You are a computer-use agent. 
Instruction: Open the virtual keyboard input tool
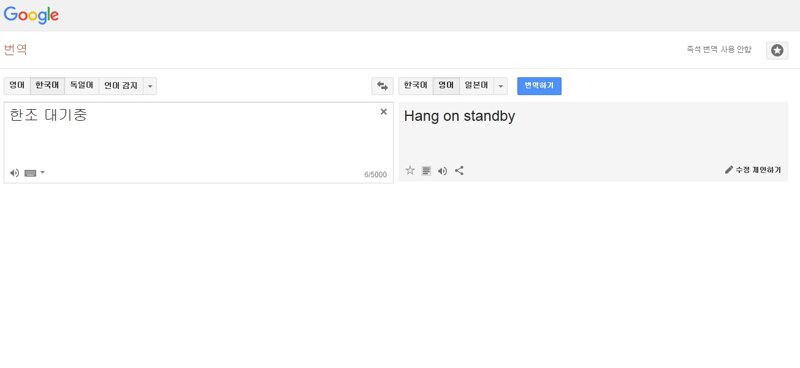[30, 173]
